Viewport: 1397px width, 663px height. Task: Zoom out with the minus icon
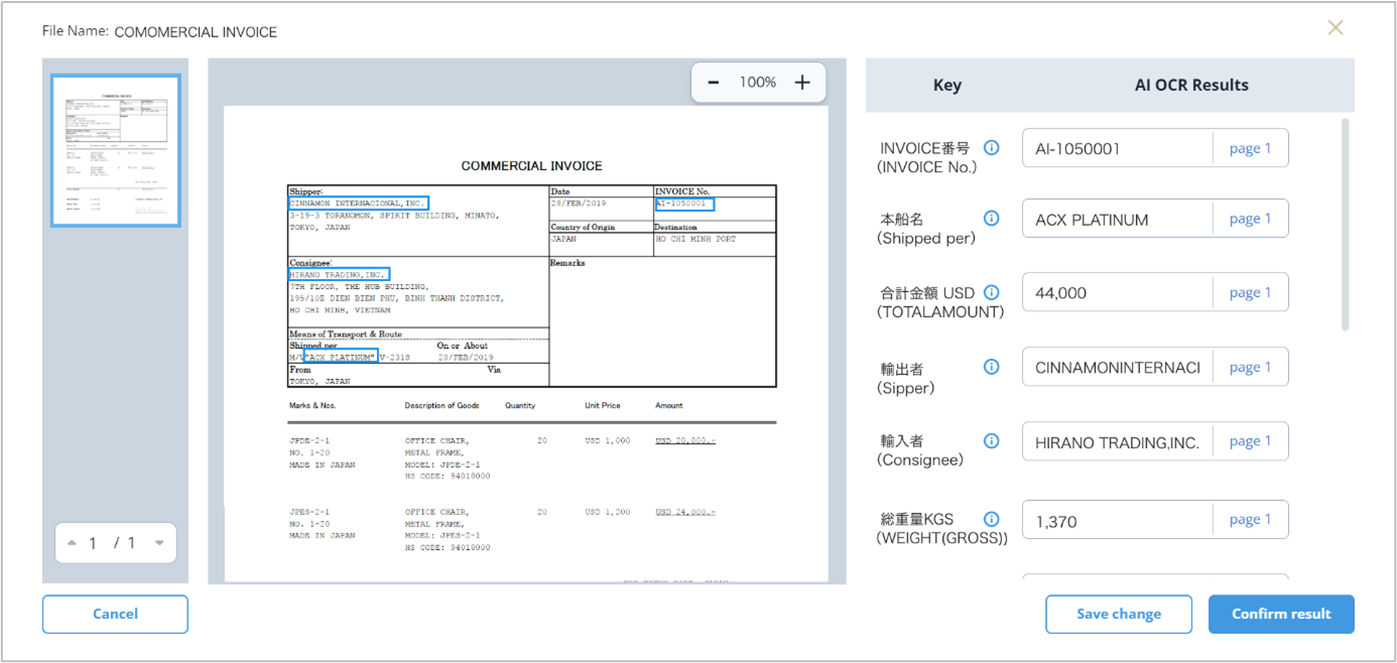[713, 83]
